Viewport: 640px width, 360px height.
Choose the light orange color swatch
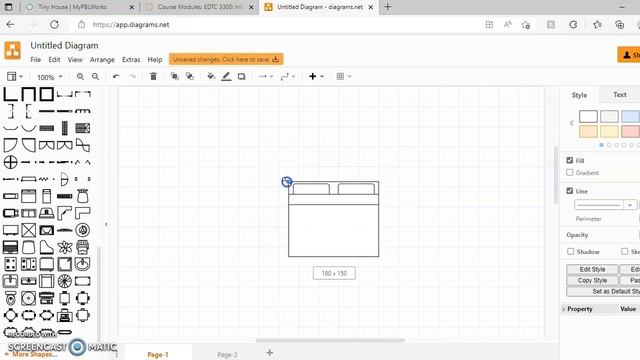(588, 131)
